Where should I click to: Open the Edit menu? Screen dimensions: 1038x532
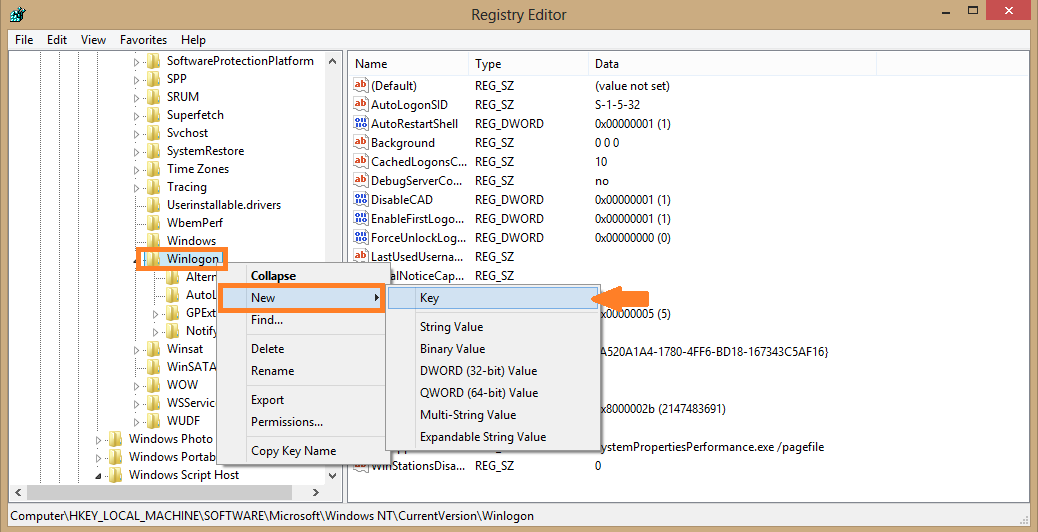pos(57,40)
